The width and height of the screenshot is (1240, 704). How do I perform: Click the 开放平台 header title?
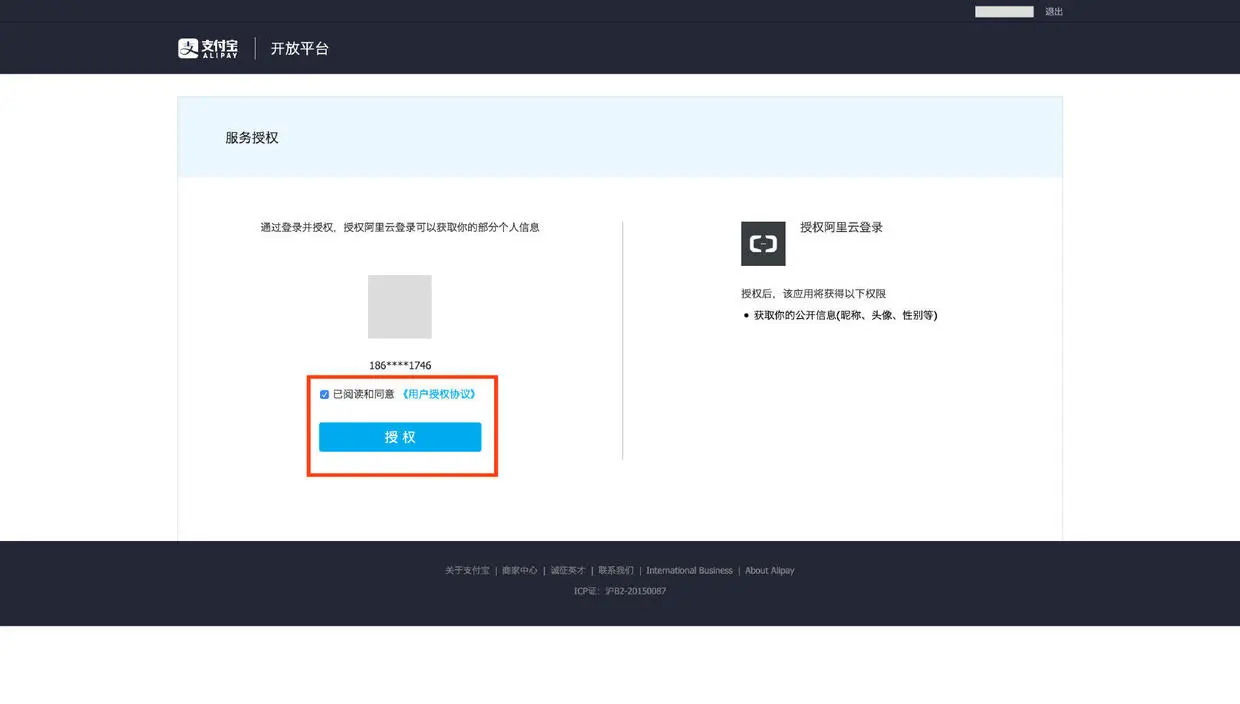tap(300, 48)
